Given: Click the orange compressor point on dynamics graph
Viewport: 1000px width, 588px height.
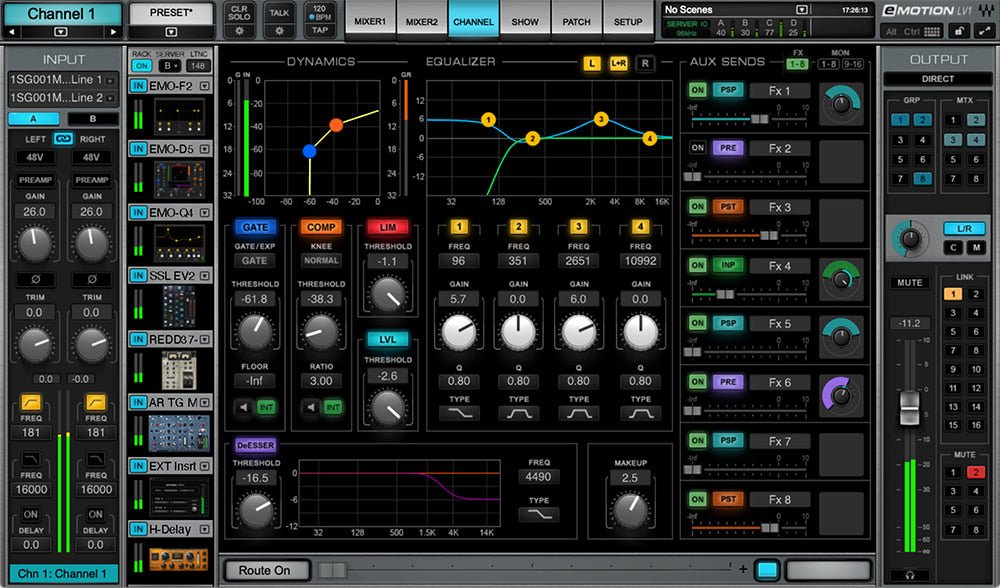Looking at the screenshot, I should point(336,125).
